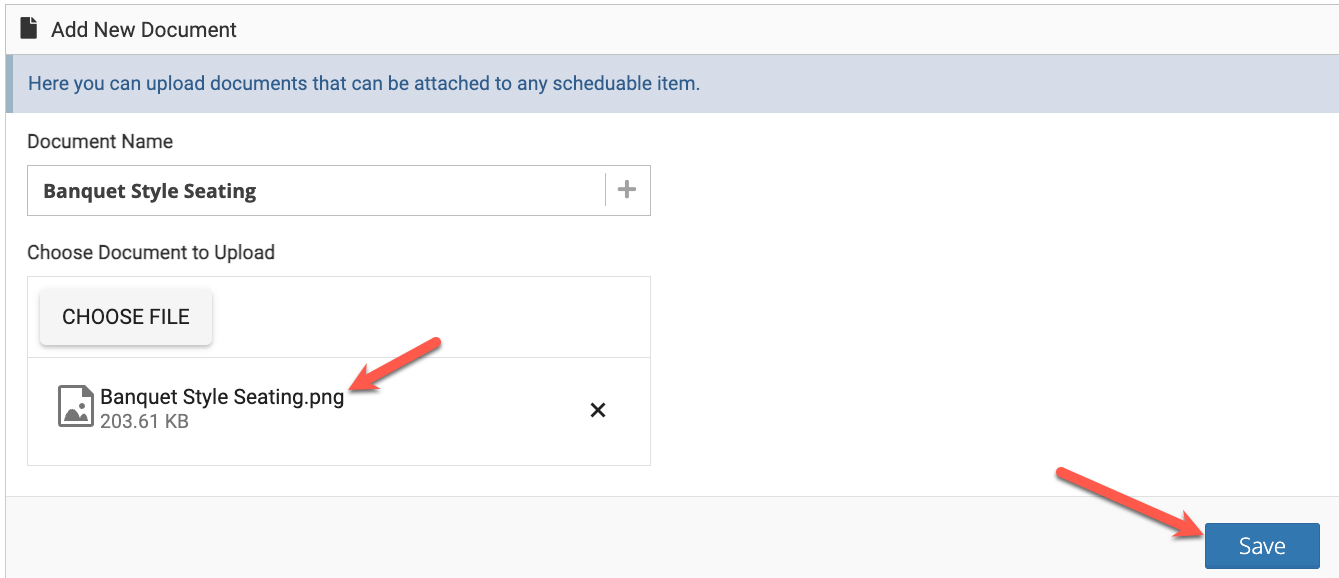Click the plus icon in Document Name field

(x=627, y=190)
